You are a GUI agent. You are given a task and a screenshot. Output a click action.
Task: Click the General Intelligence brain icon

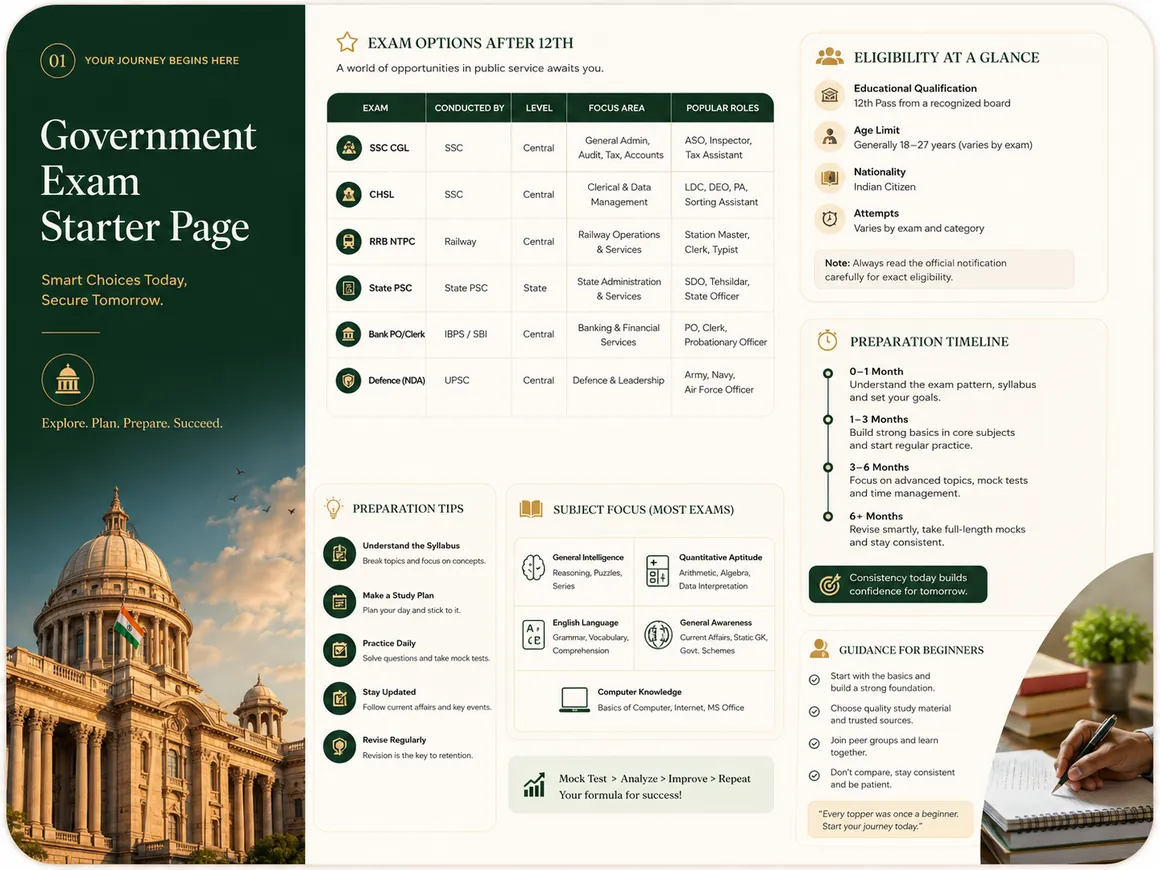(x=533, y=568)
